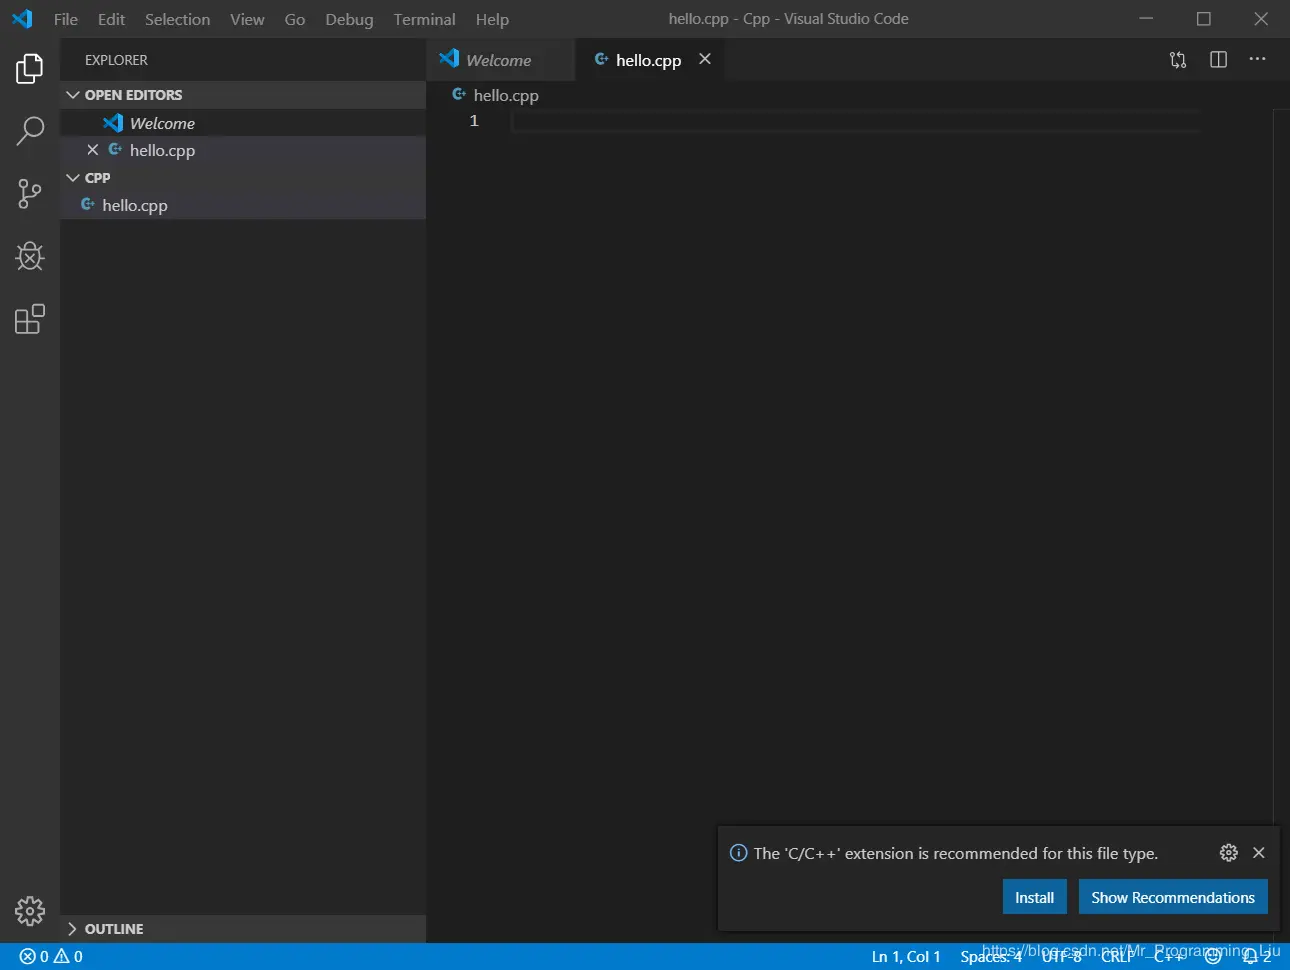Open the File menu
The image size is (1290, 970).
[66, 19]
